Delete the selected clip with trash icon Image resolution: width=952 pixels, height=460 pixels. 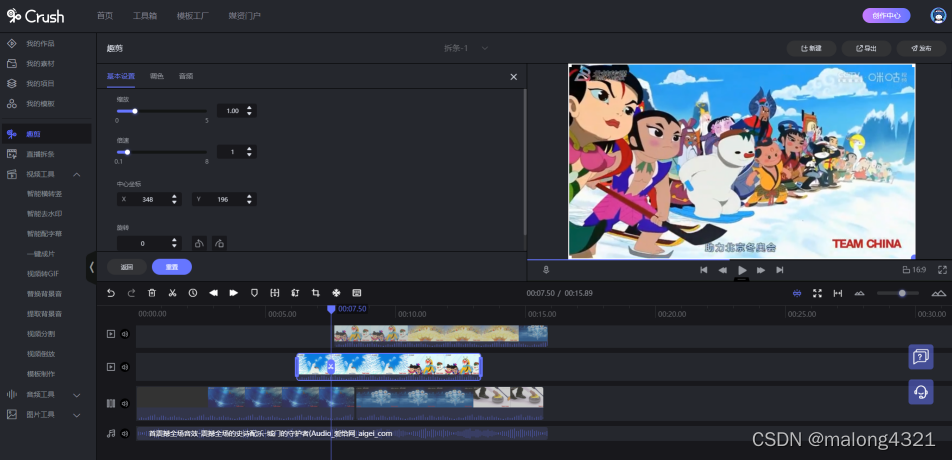point(152,293)
